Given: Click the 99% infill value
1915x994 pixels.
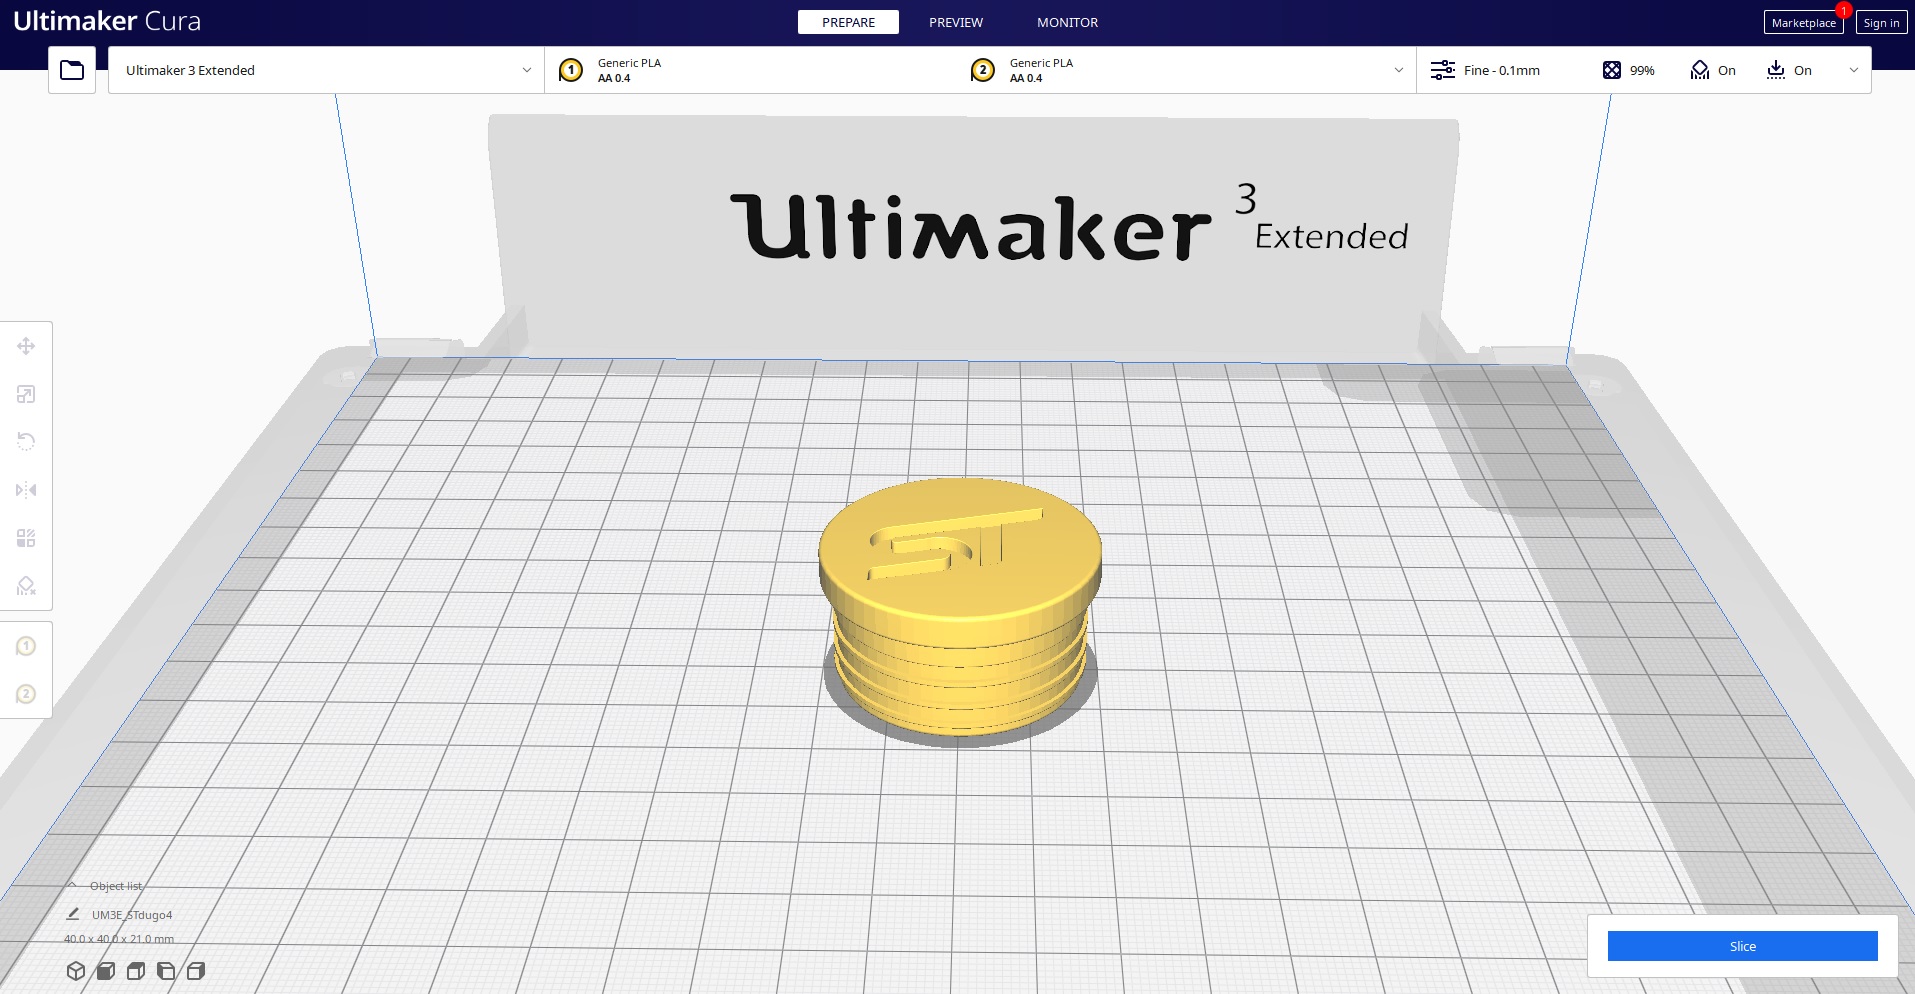Looking at the screenshot, I should [1642, 70].
